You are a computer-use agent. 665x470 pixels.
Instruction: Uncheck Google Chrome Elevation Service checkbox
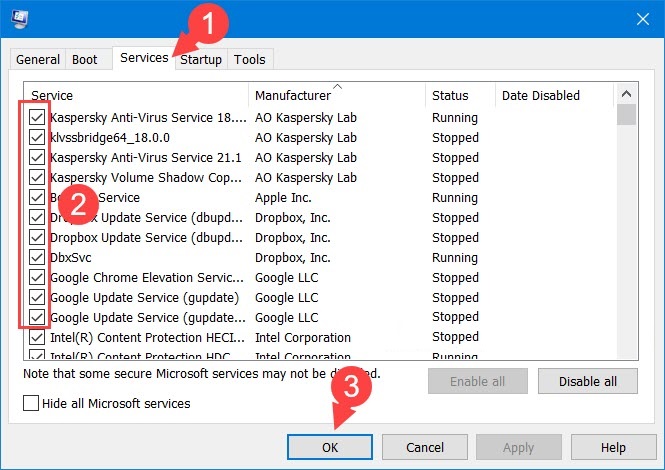37,277
